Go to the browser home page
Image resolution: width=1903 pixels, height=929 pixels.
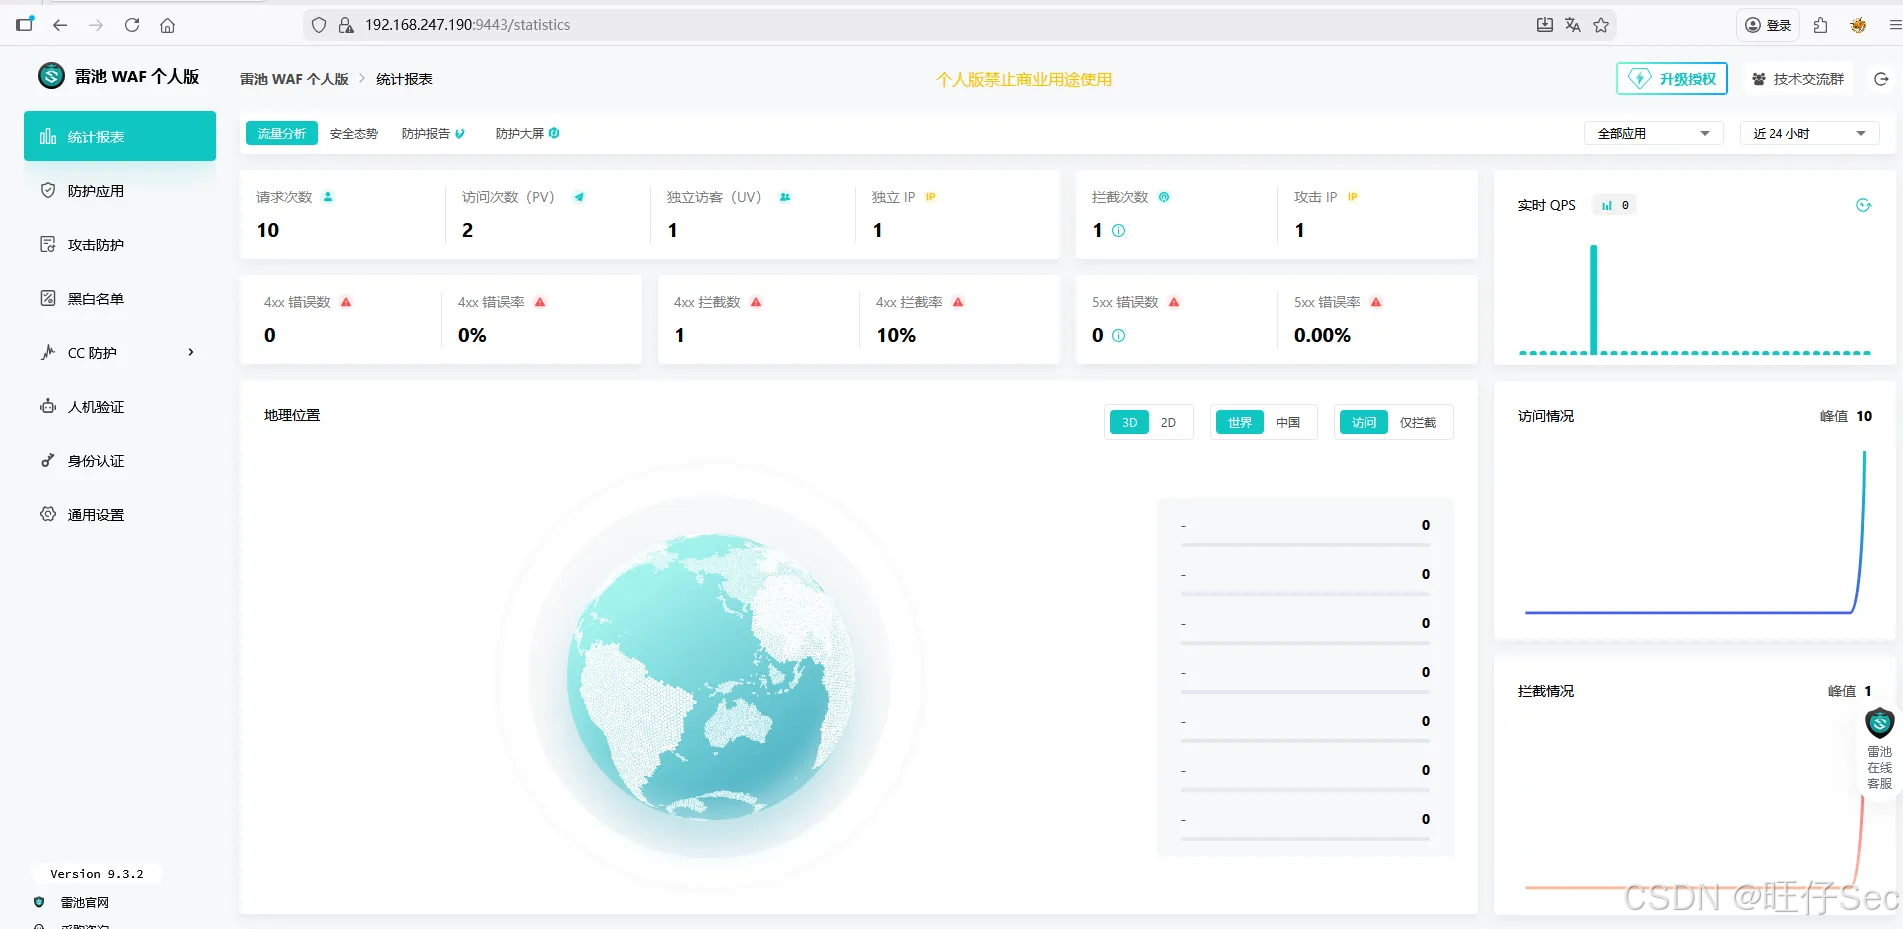coord(167,25)
